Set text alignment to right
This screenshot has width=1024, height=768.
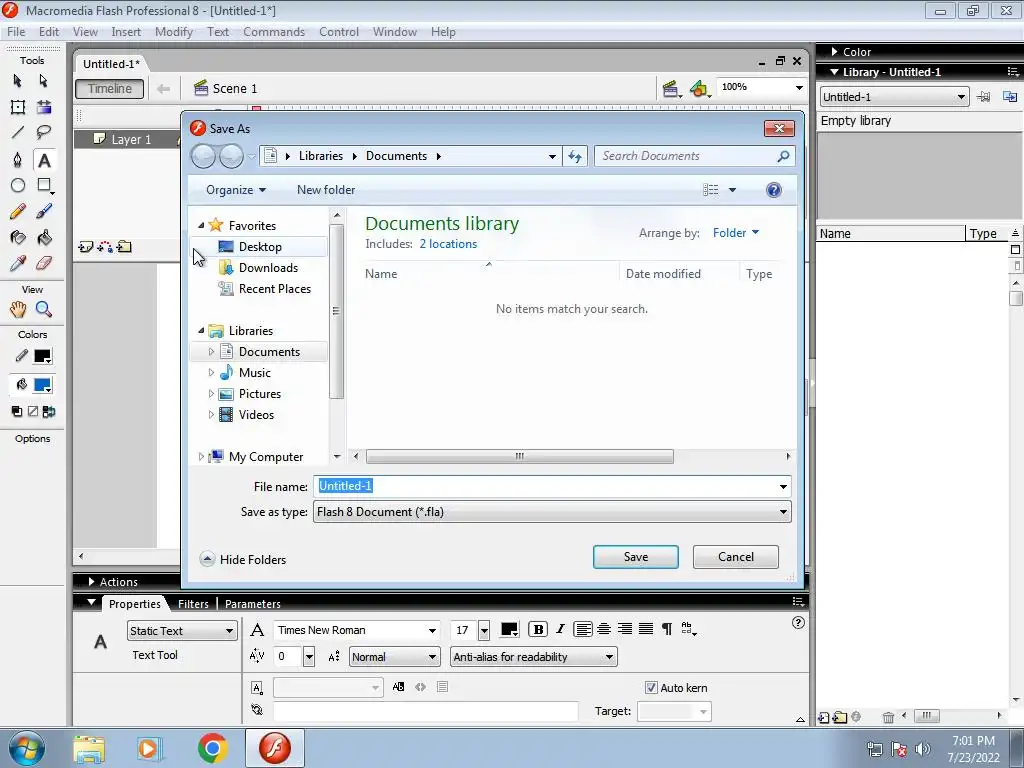click(625, 629)
